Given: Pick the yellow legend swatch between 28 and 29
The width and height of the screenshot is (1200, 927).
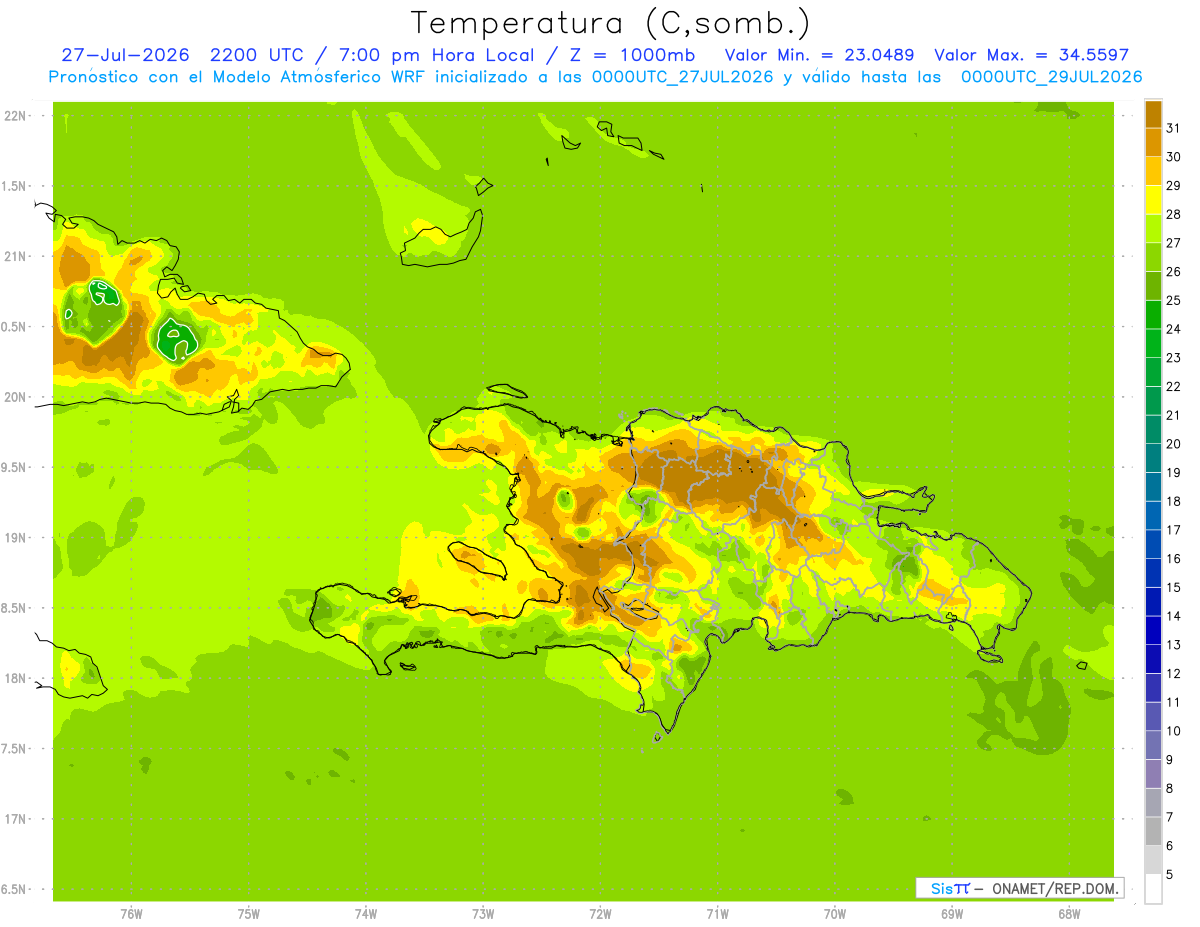Looking at the screenshot, I should pos(1153,199).
